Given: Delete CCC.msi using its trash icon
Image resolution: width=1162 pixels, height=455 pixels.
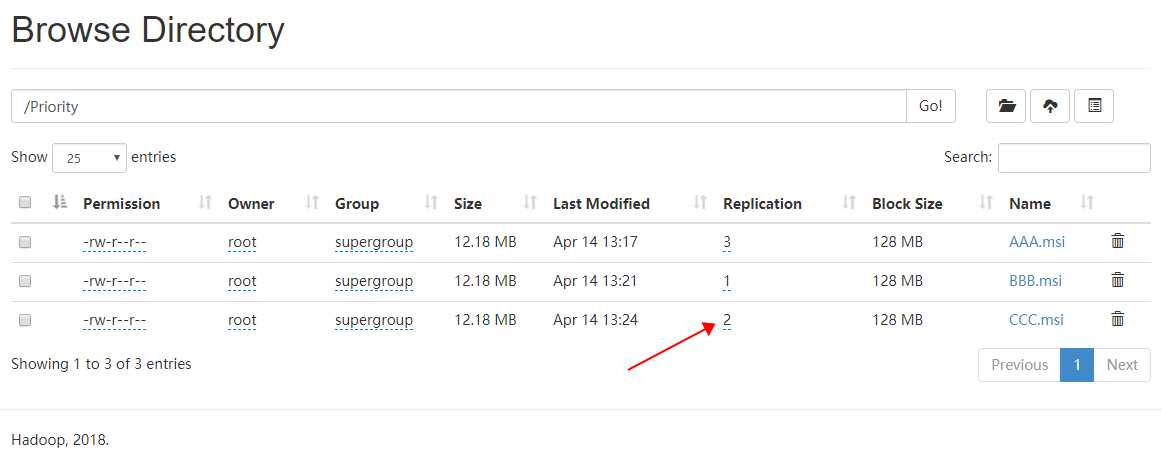Looking at the screenshot, I should click(1118, 319).
